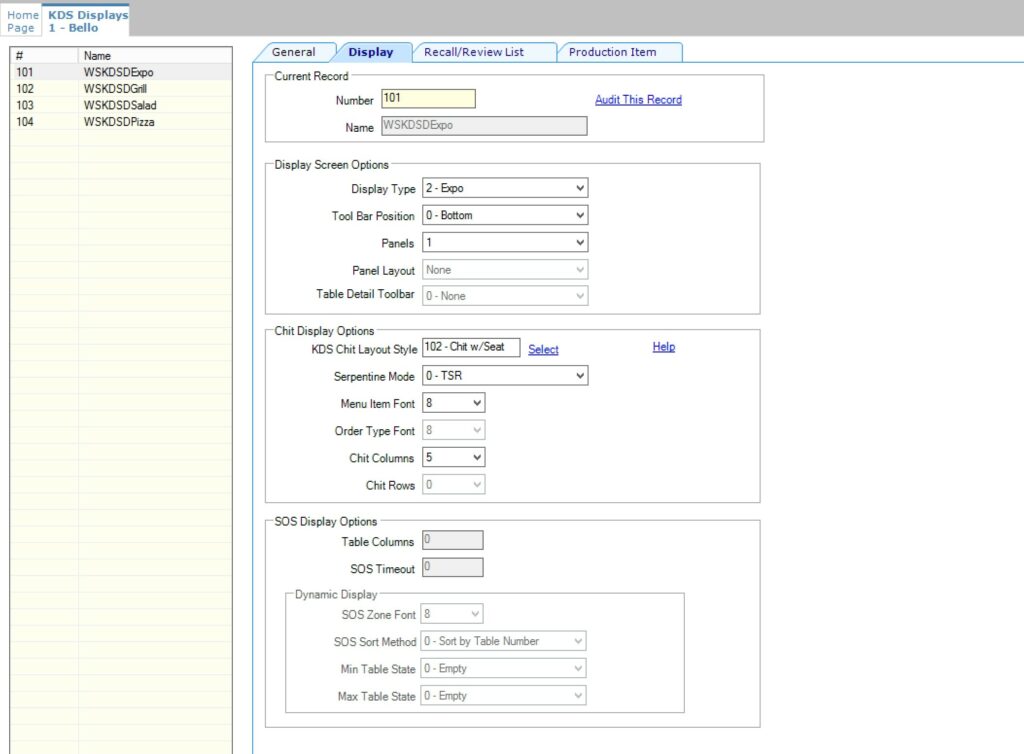Viewport: 1024px width, 754px height.
Task: Click the Order Type Font dropdown
Action: (x=453, y=430)
